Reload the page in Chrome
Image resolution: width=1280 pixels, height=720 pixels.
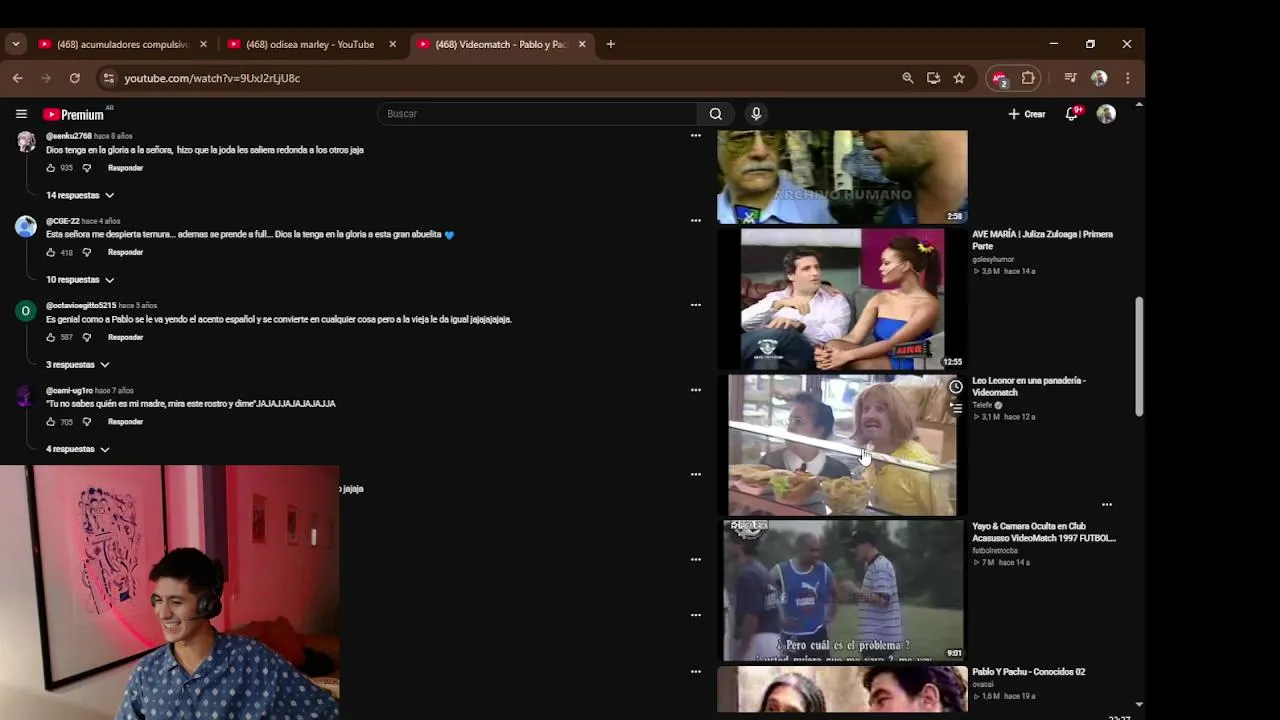[74, 78]
